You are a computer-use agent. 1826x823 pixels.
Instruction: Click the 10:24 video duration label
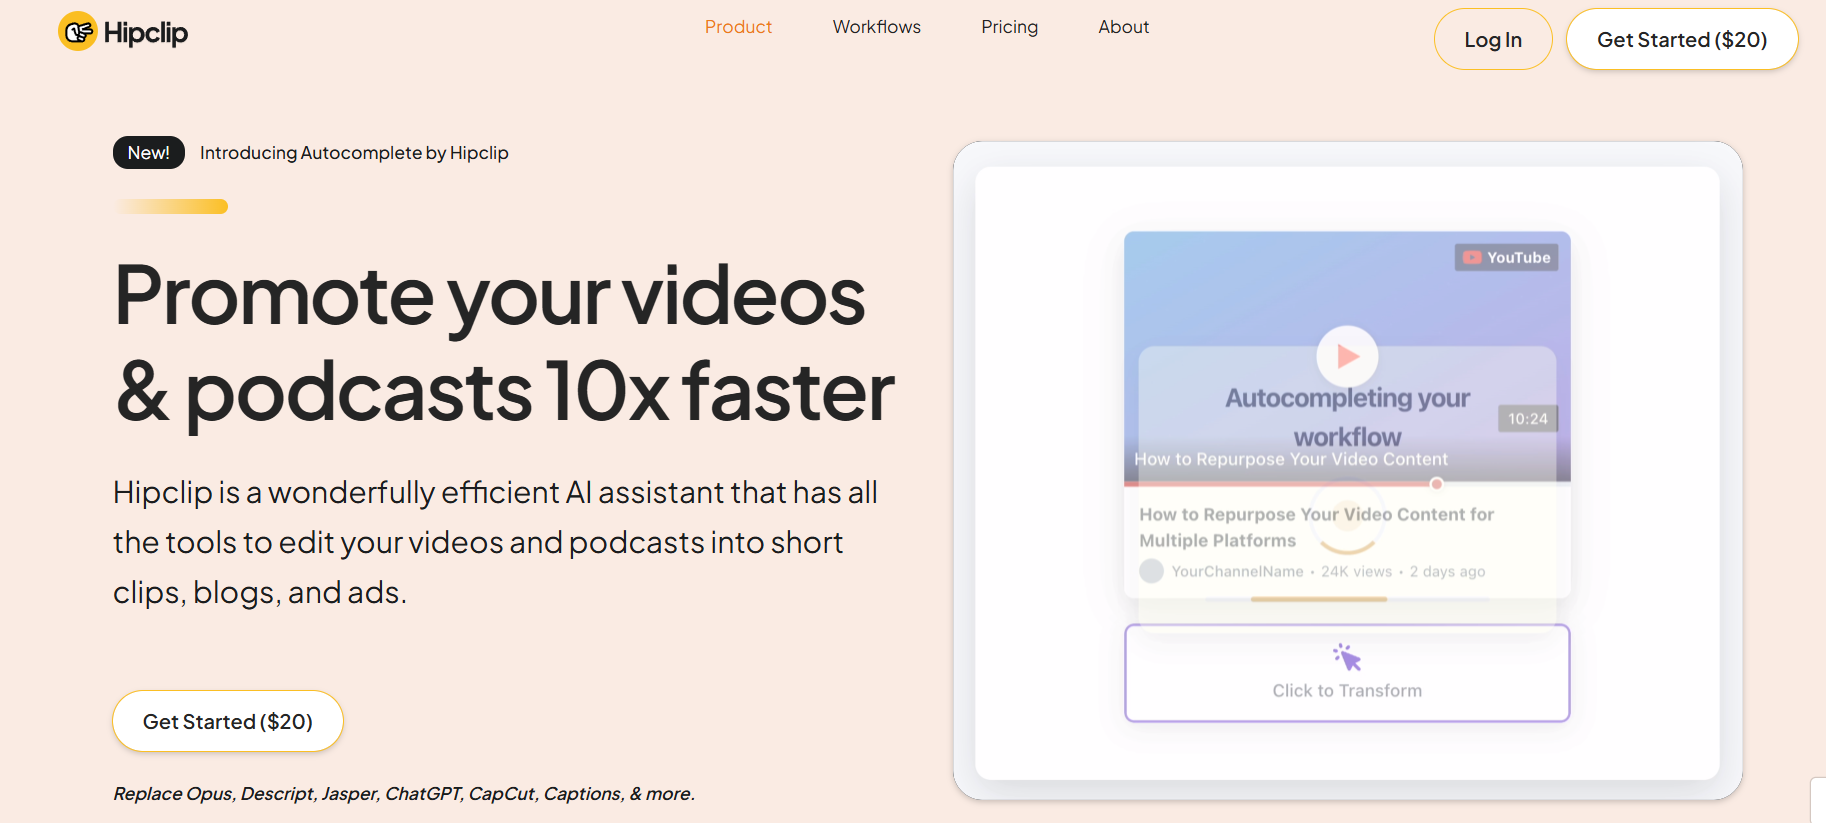[x=1527, y=418]
